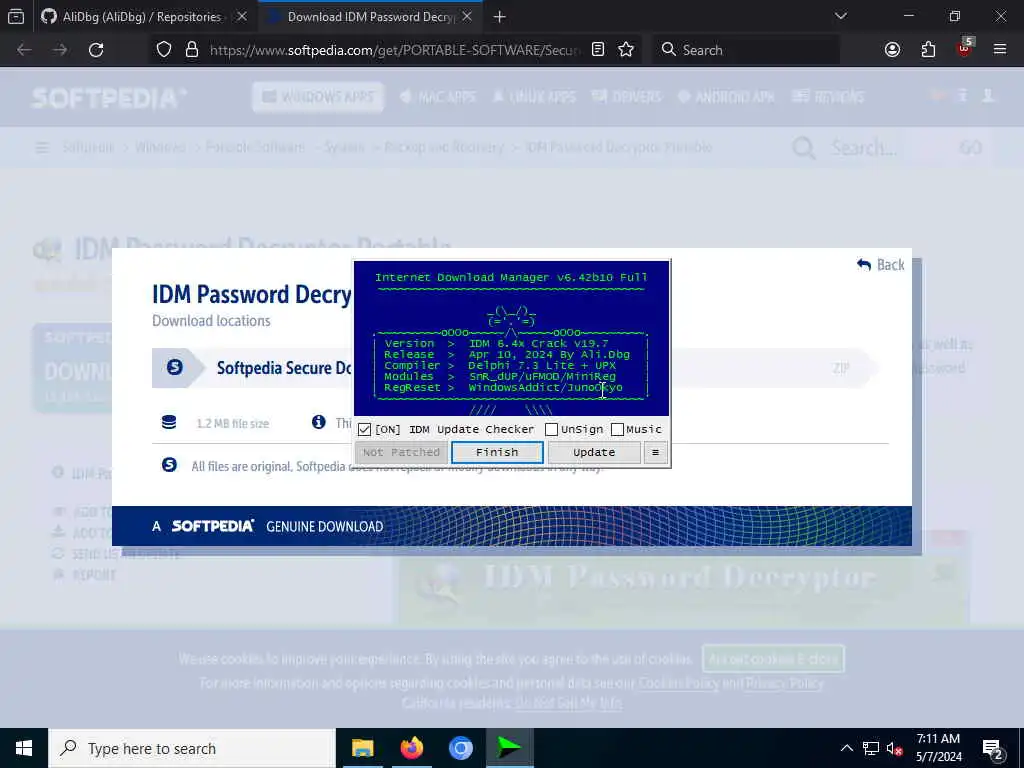
Task: Click the Finish button in patcher
Action: (497, 452)
